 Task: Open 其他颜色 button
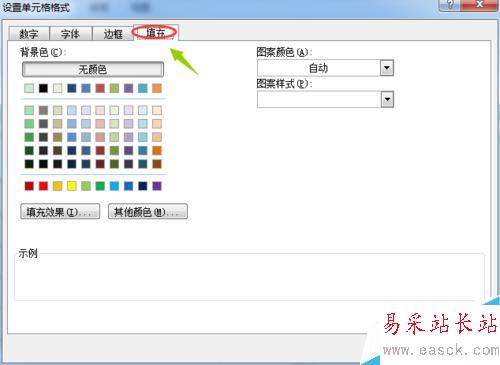tap(148, 212)
